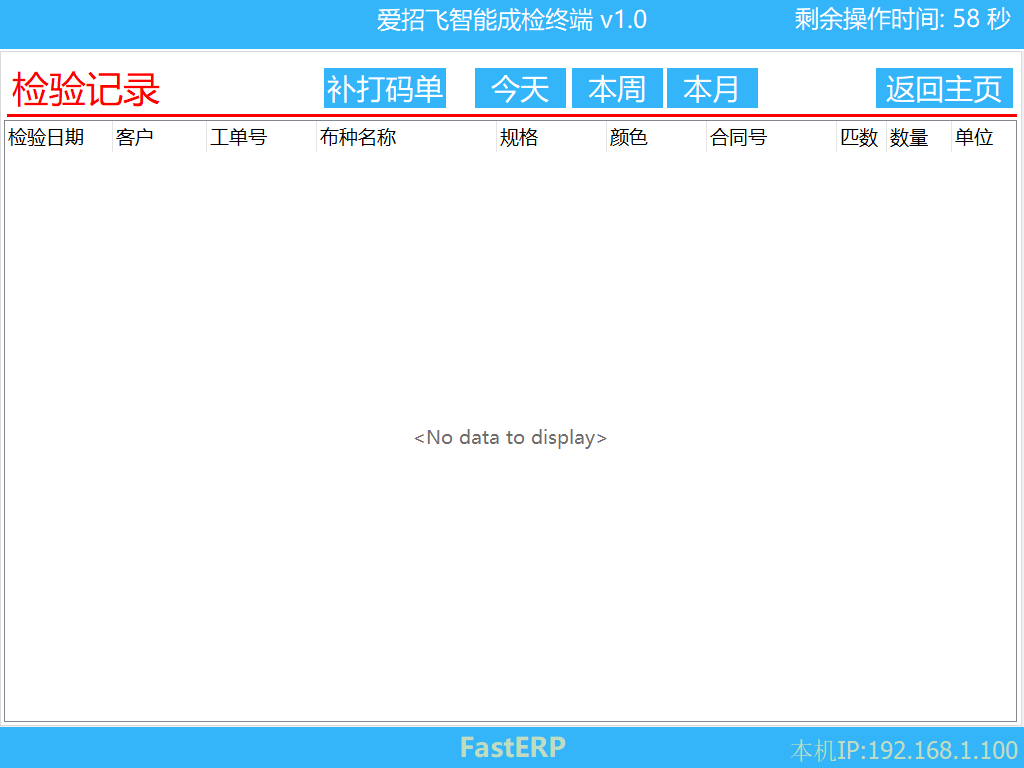Screen dimensions: 1024x768
Task: Click the 匹数 column header
Action: click(861, 137)
